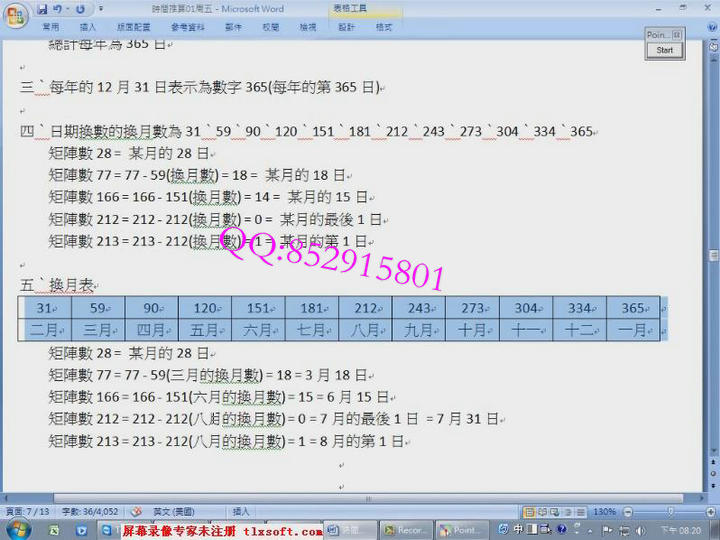Click the Redo icon in quick access toolbar

[79, 9]
